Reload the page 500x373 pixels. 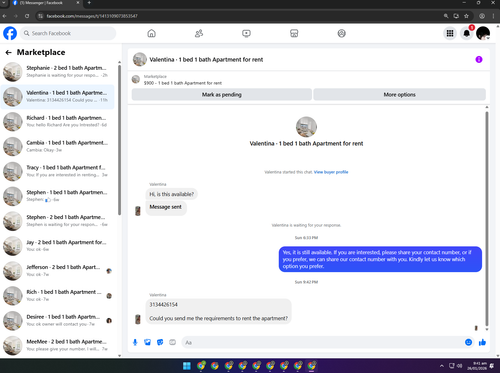pyautogui.click(x=27, y=16)
